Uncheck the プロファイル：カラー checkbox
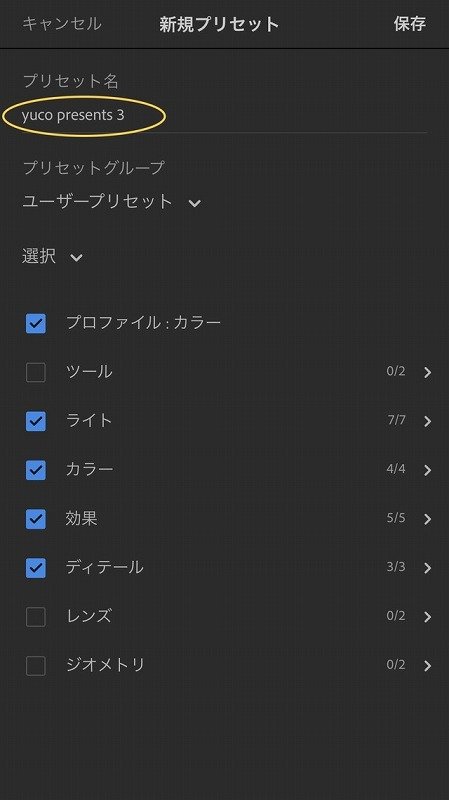The height and width of the screenshot is (800, 449). [x=36, y=323]
